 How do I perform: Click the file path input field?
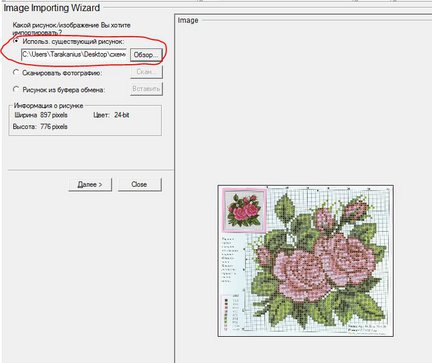tap(74, 55)
